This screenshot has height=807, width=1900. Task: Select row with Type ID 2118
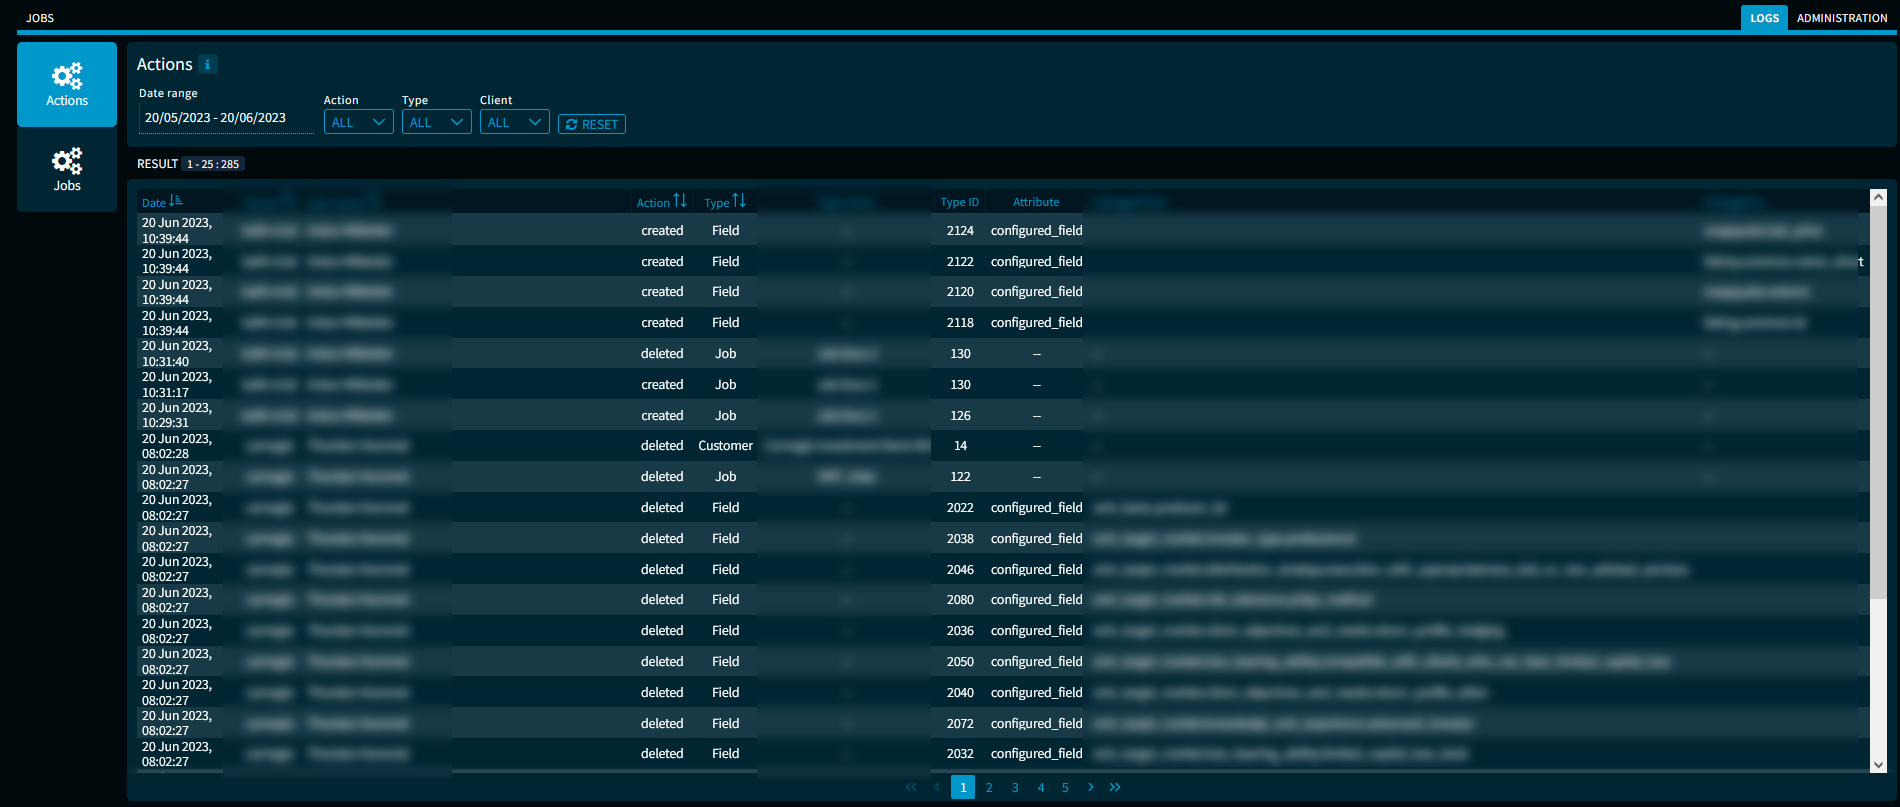click(x=1003, y=323)
